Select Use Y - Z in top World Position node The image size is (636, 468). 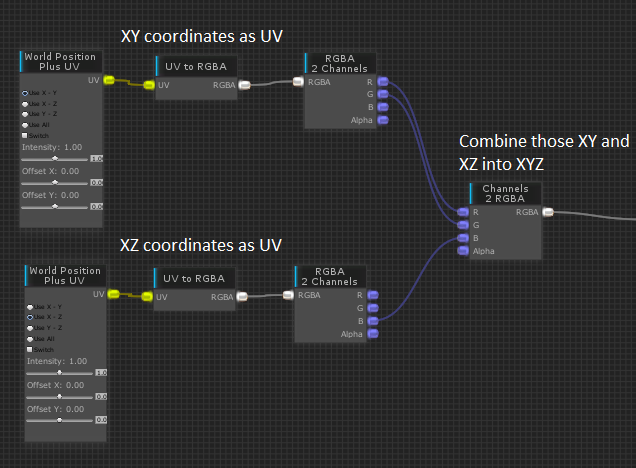[39, 114]
